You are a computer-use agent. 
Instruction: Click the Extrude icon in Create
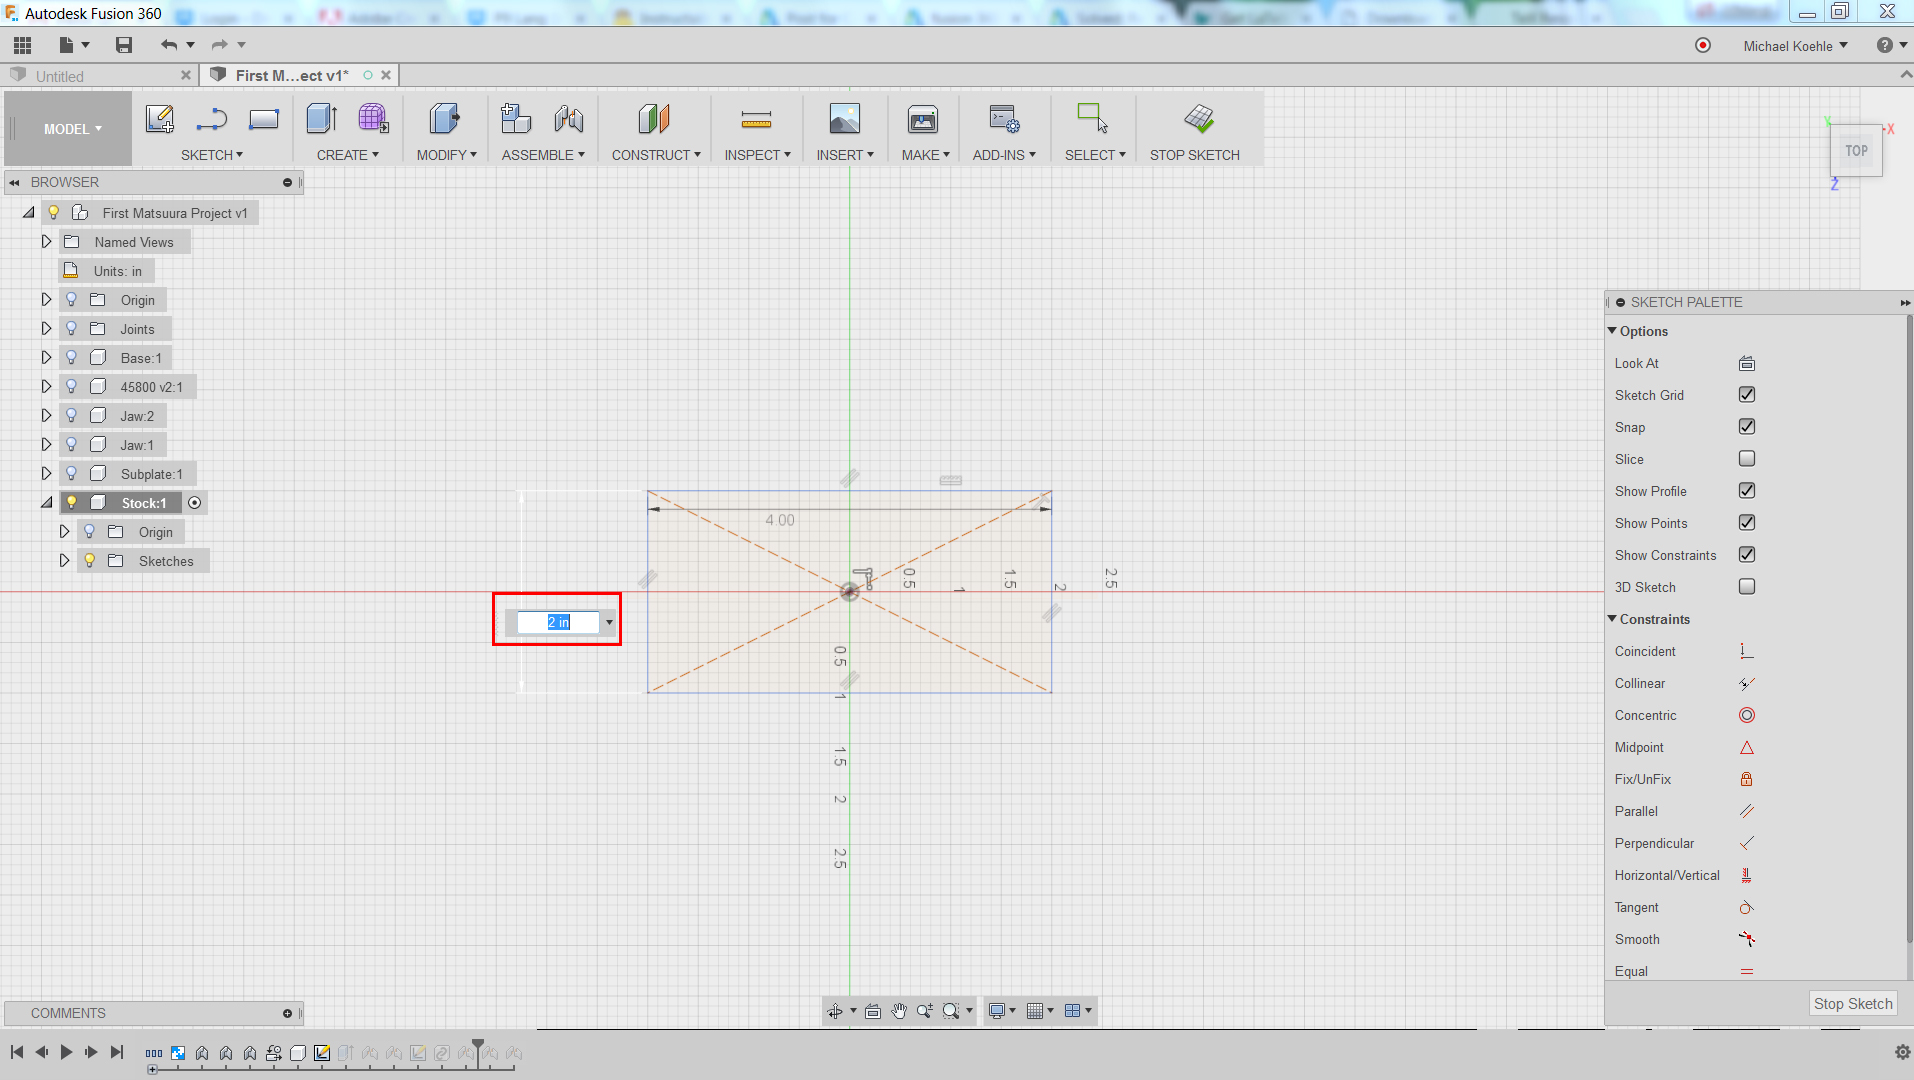[x=322, y=119]
